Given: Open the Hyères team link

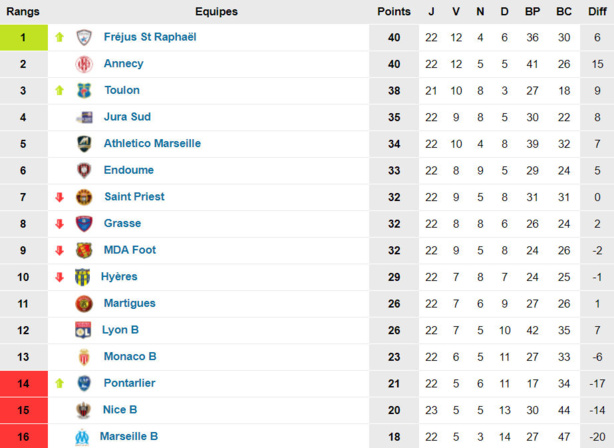Looking at the screenshot, I should (119, 276).
